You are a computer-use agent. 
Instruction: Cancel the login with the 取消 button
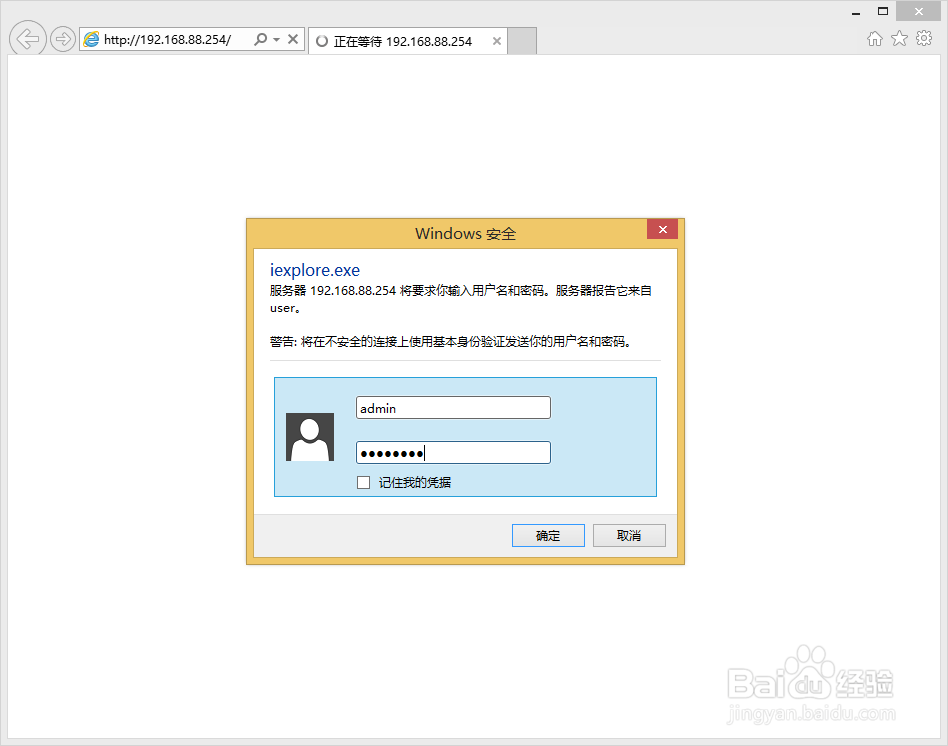629,535
